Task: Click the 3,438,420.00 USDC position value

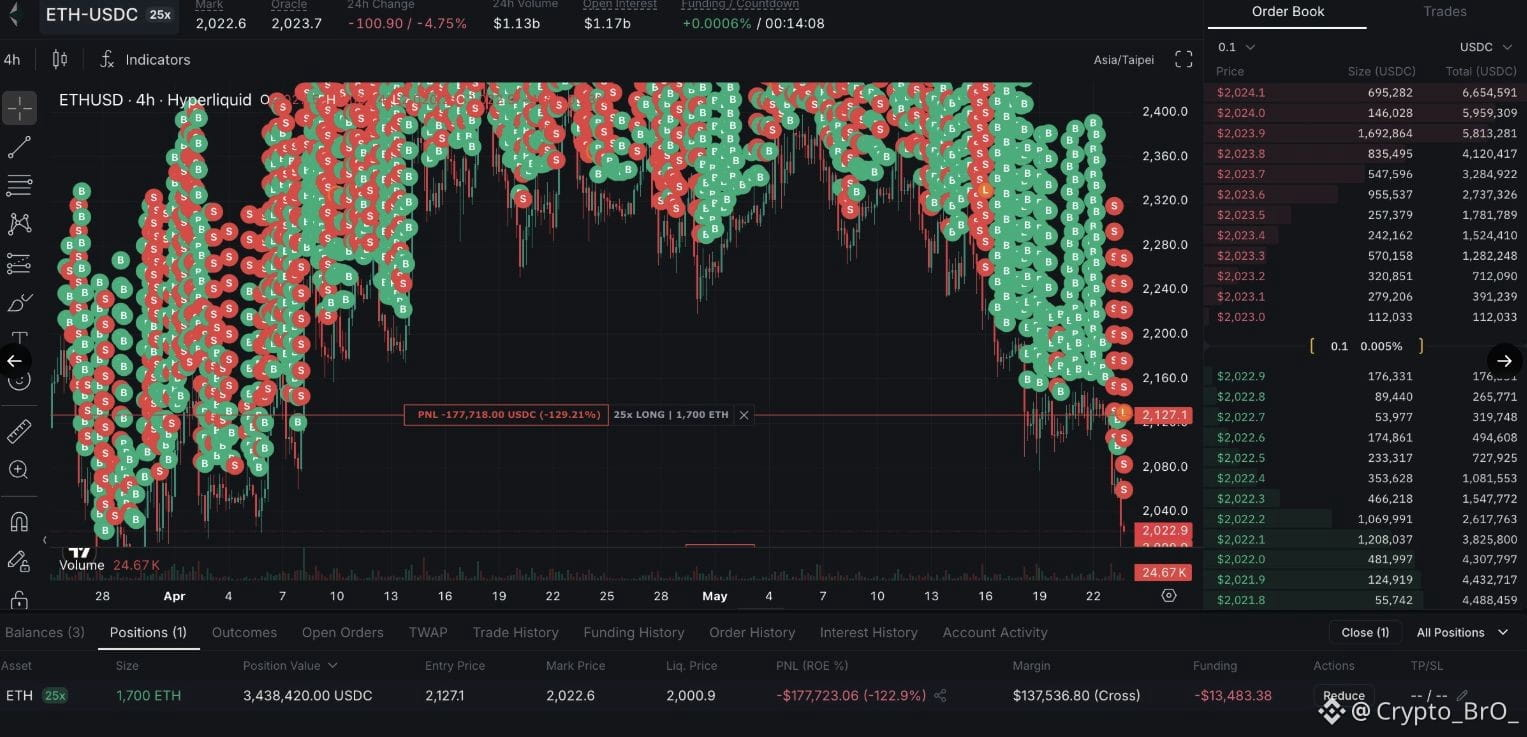Action: point(308,695)
